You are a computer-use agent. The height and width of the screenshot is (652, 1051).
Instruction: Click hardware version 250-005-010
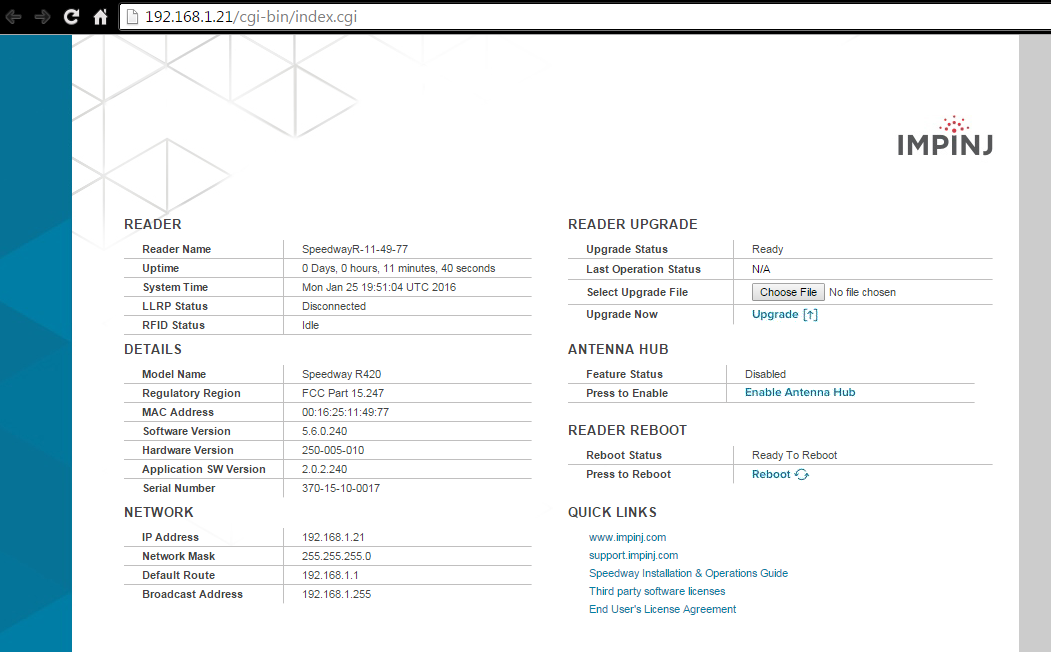[x=333, y=450]
